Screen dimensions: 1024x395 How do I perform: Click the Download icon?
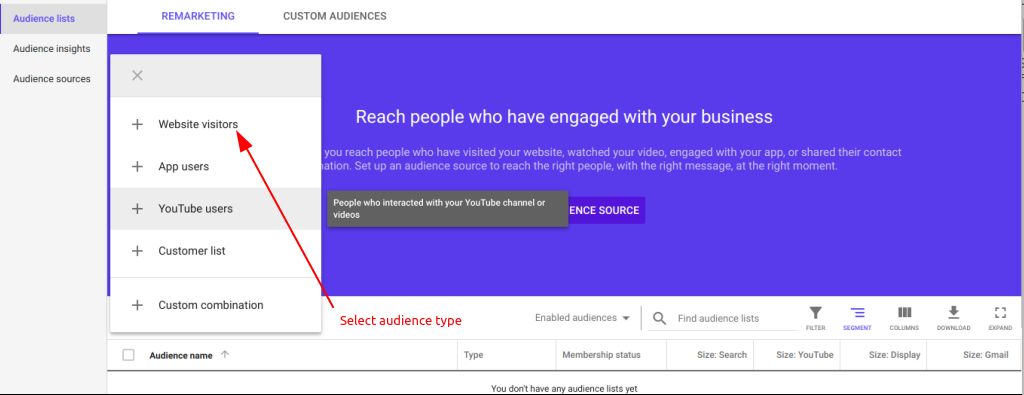click(x=953, y=312)
